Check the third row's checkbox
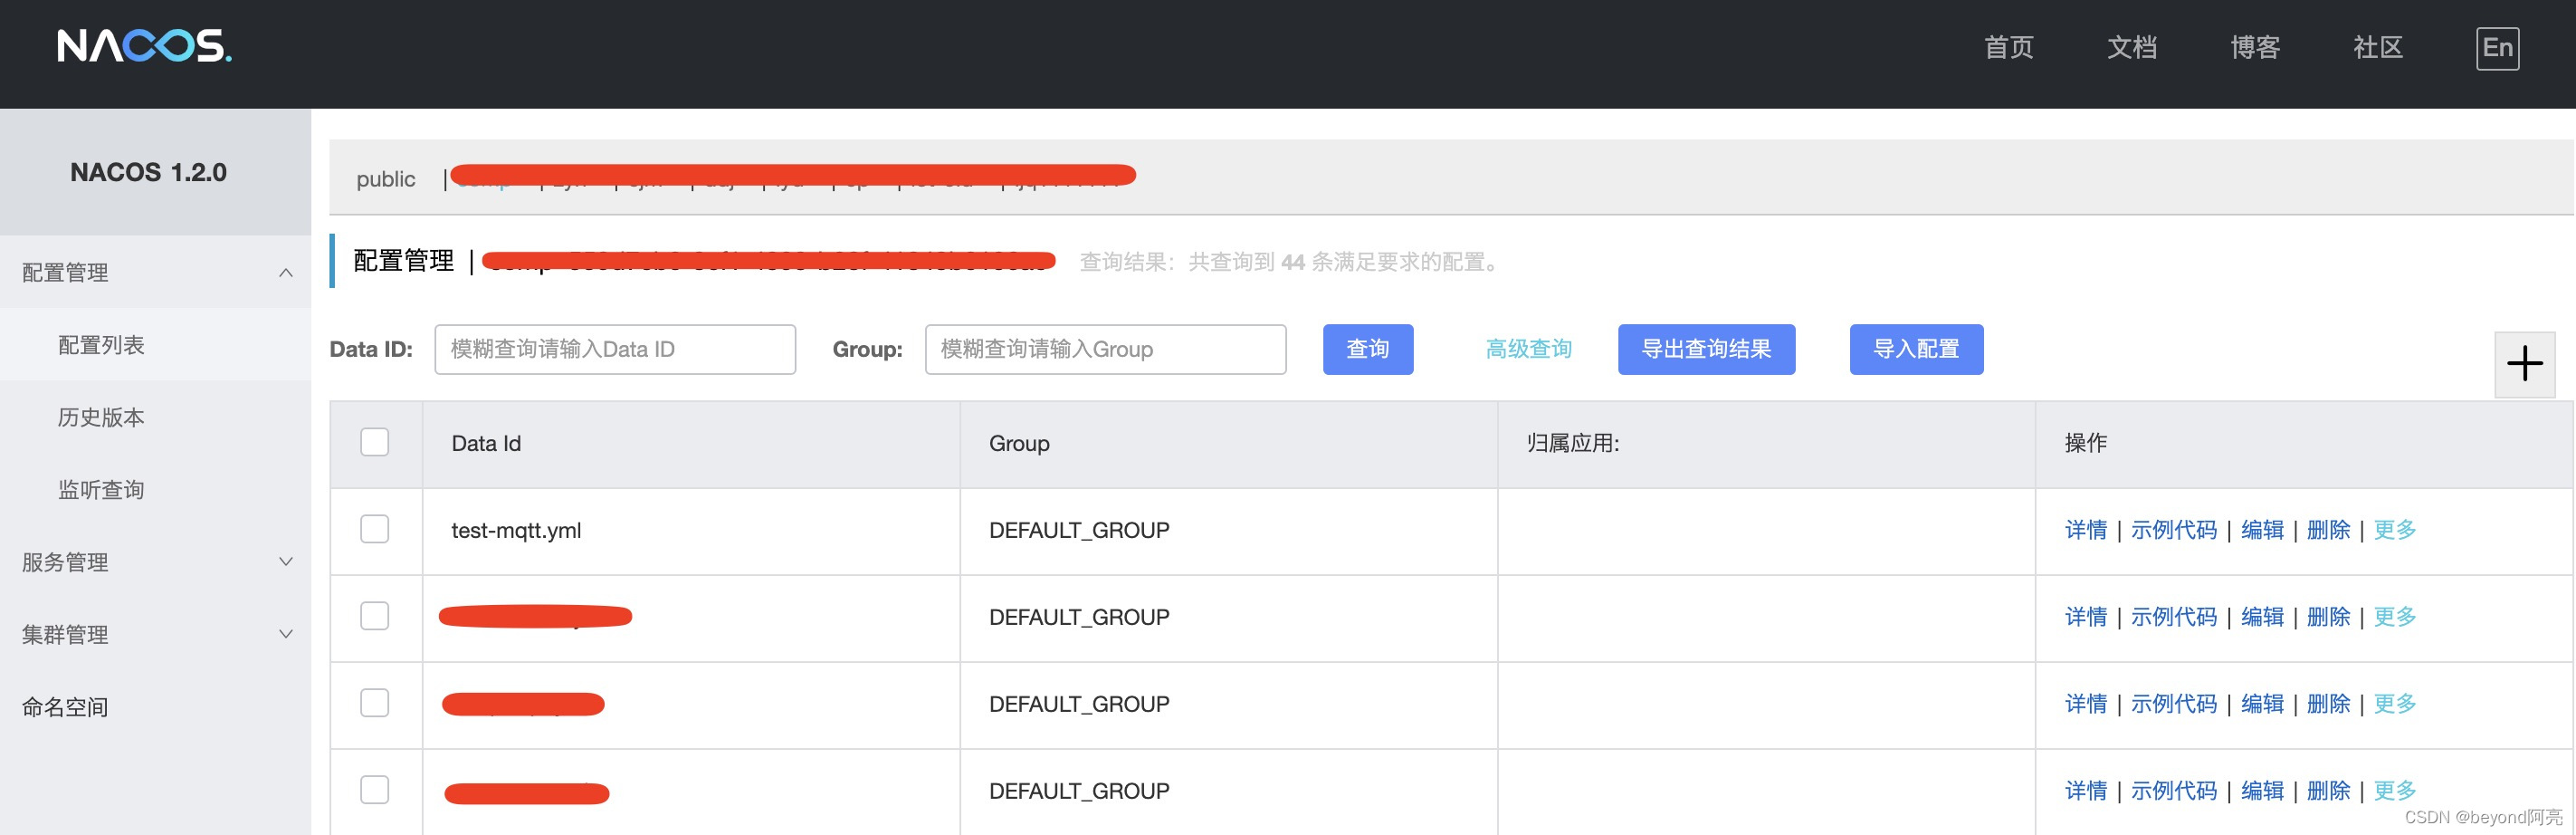 coord(375,703)
